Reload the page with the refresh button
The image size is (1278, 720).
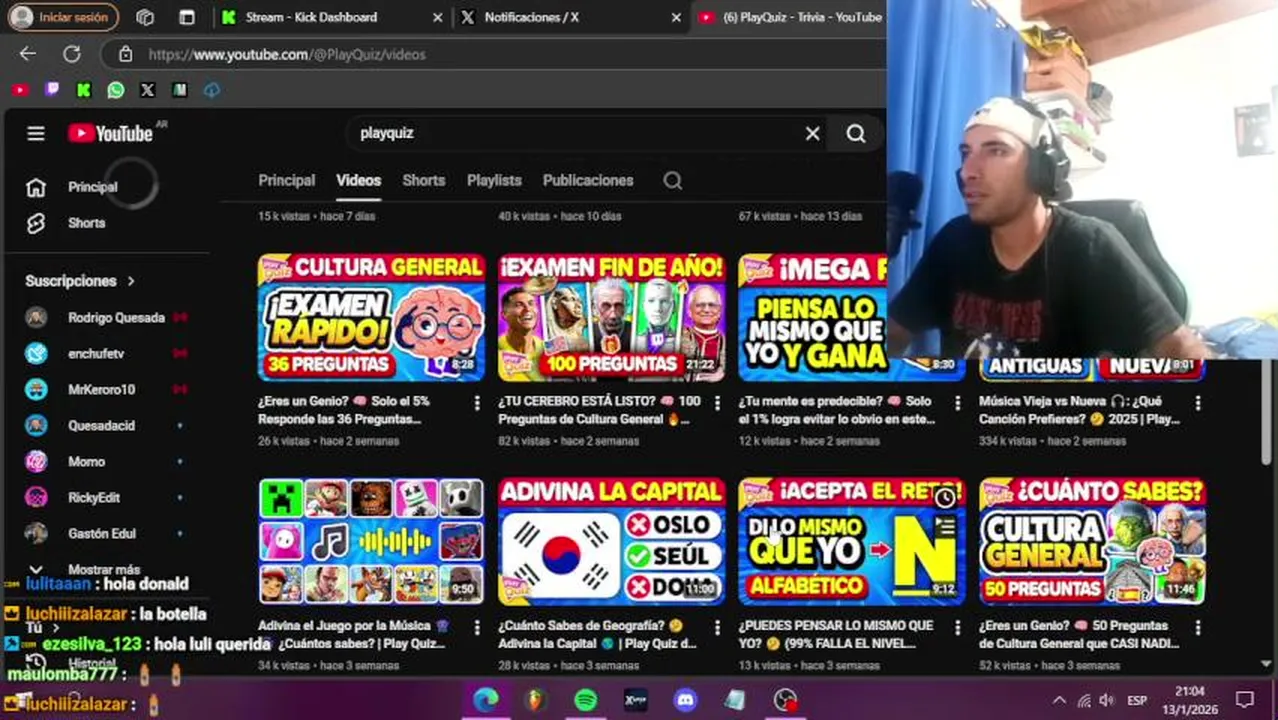72,54
